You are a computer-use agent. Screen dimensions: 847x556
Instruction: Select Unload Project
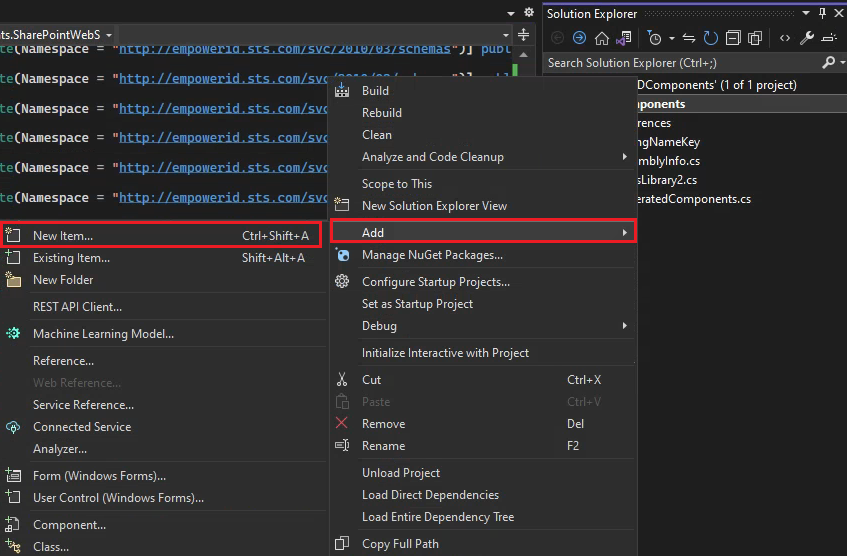click(x=483, y=473)
